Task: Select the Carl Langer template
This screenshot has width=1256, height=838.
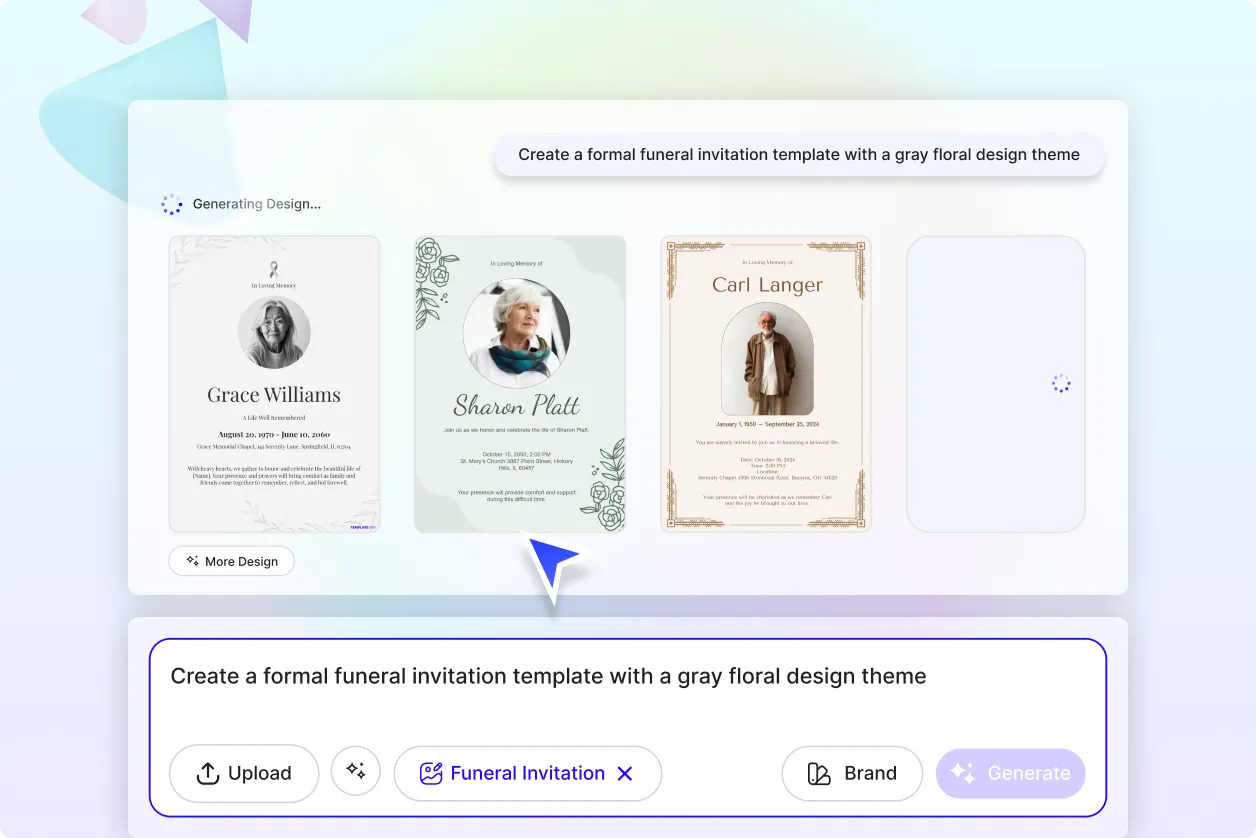Action: [765, 383]
